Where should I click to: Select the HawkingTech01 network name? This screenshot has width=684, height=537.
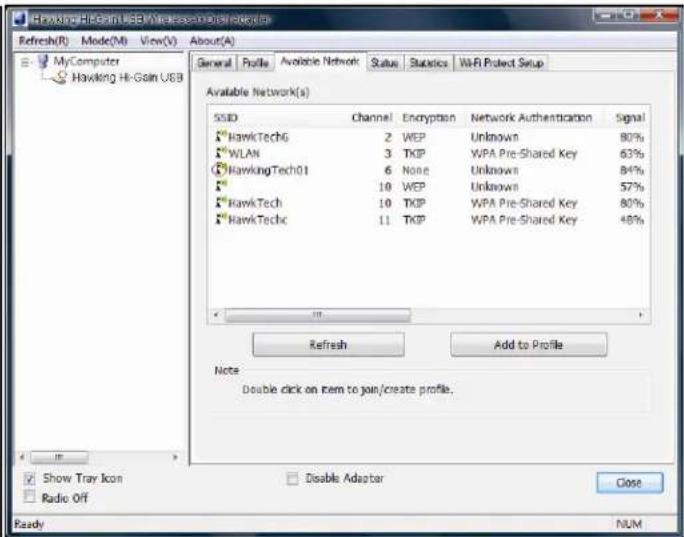point(268,170)
